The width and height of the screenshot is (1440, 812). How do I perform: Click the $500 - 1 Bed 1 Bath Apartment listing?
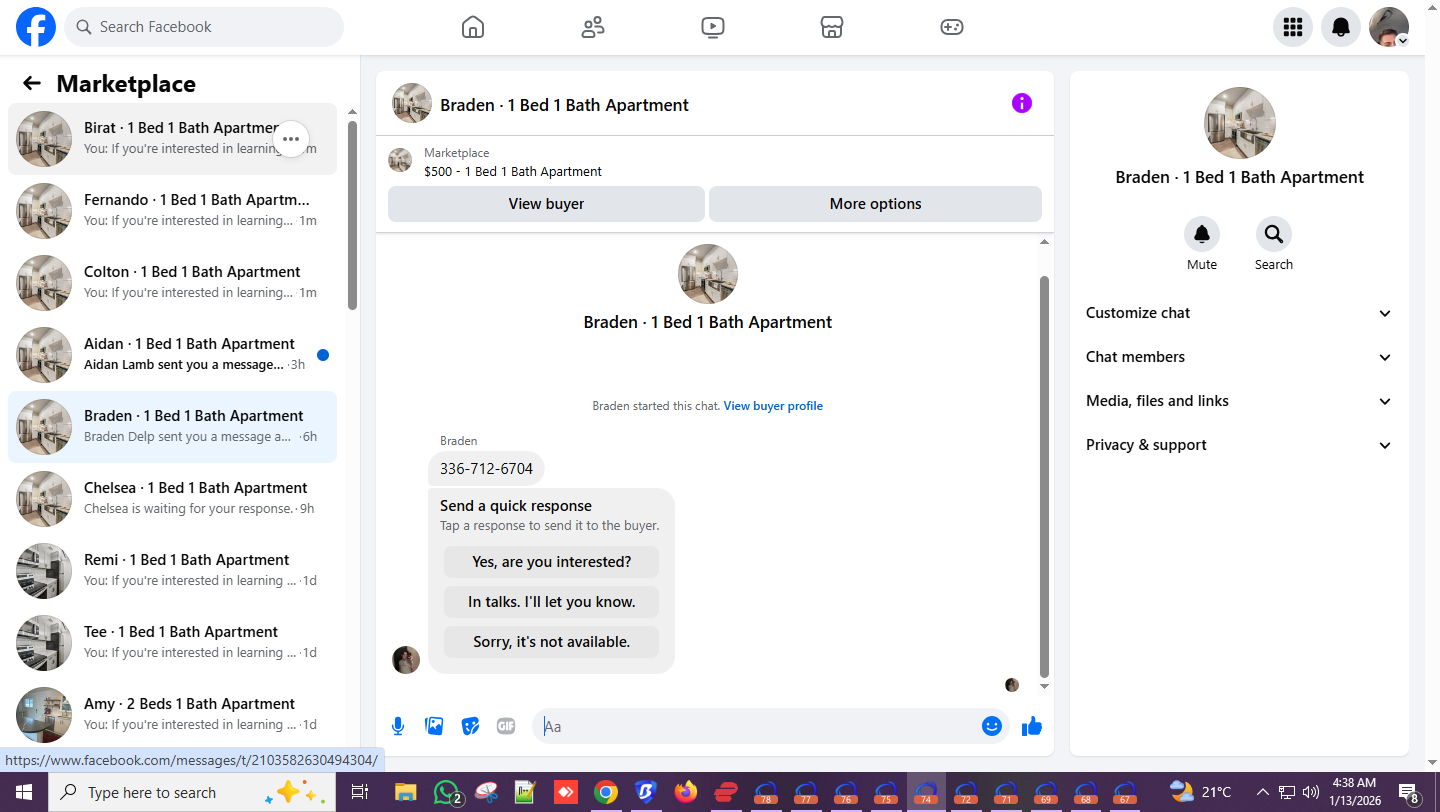coord(513,171)
